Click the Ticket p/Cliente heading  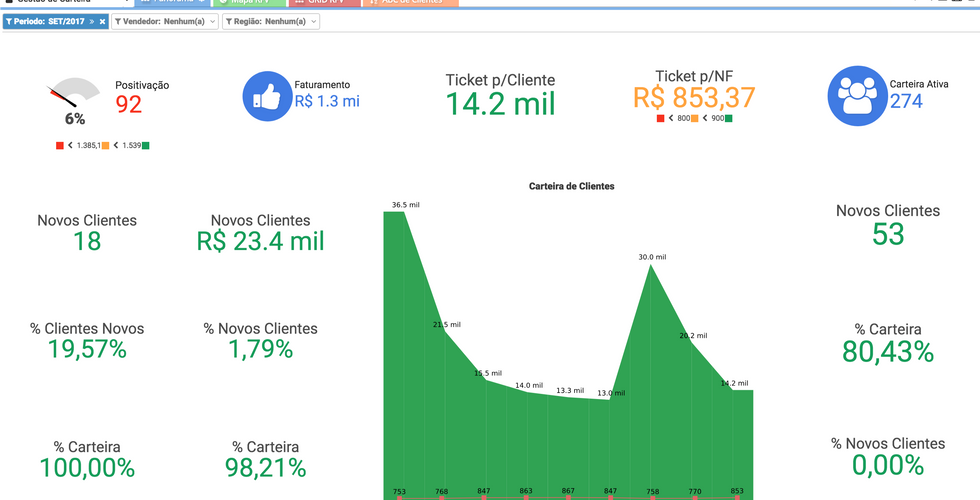coord(500,80)
